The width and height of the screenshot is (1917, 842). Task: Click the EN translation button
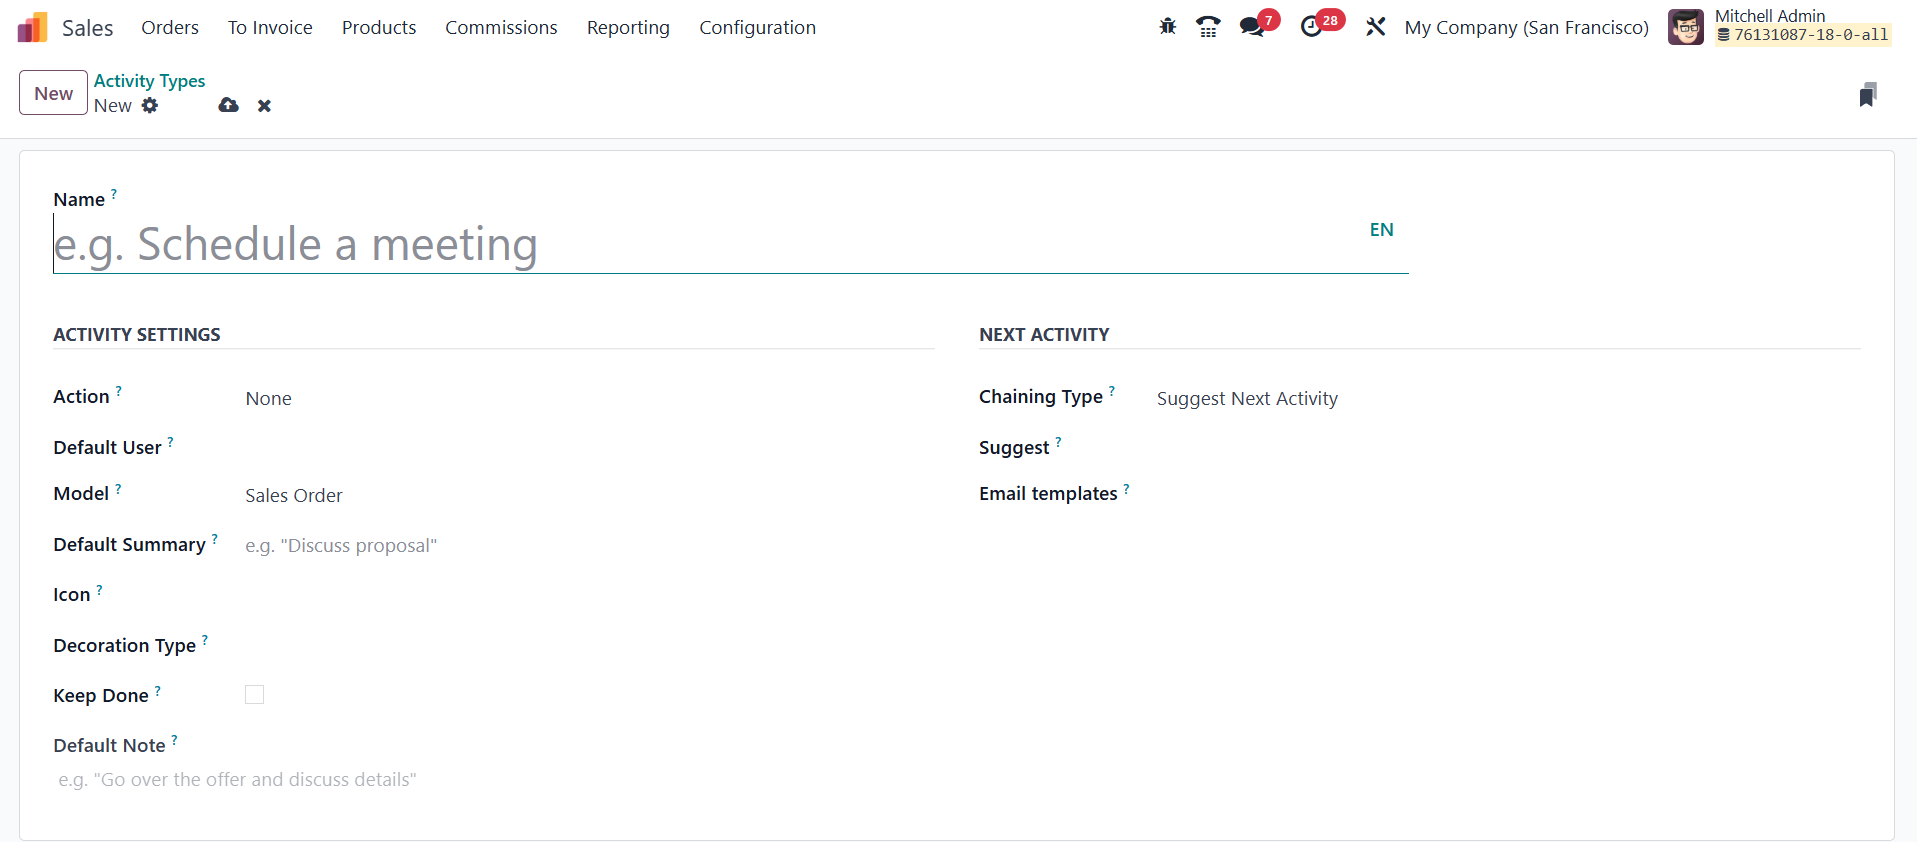pos(1381,230)
